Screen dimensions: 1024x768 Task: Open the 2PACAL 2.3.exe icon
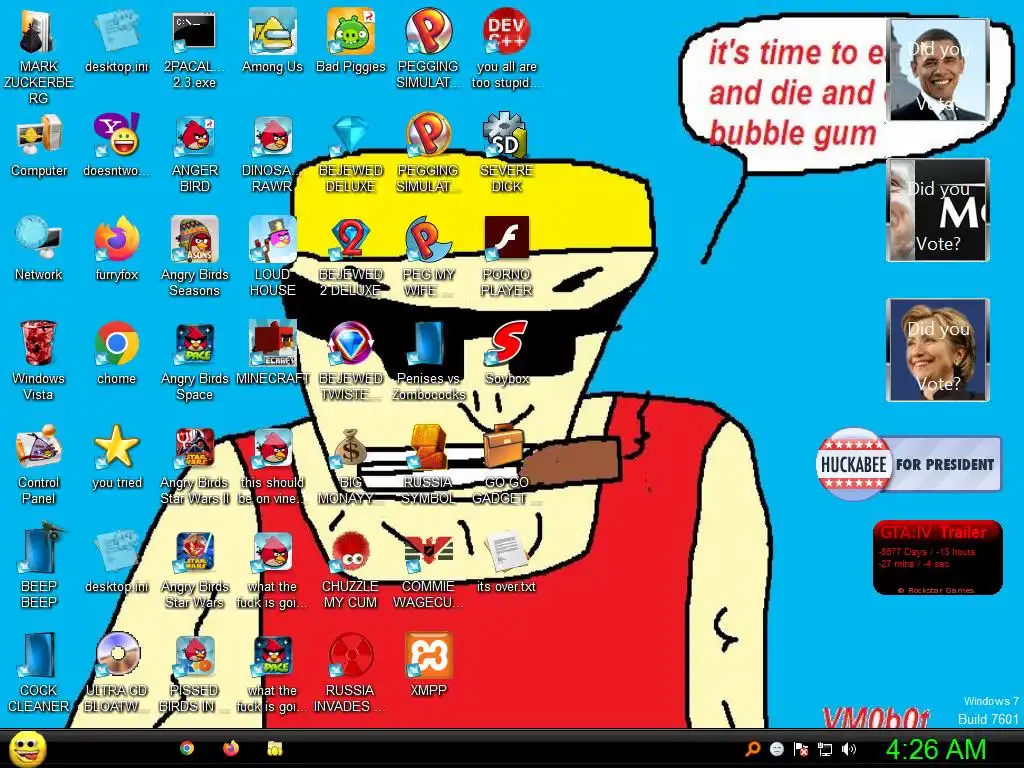click(194, 32)
